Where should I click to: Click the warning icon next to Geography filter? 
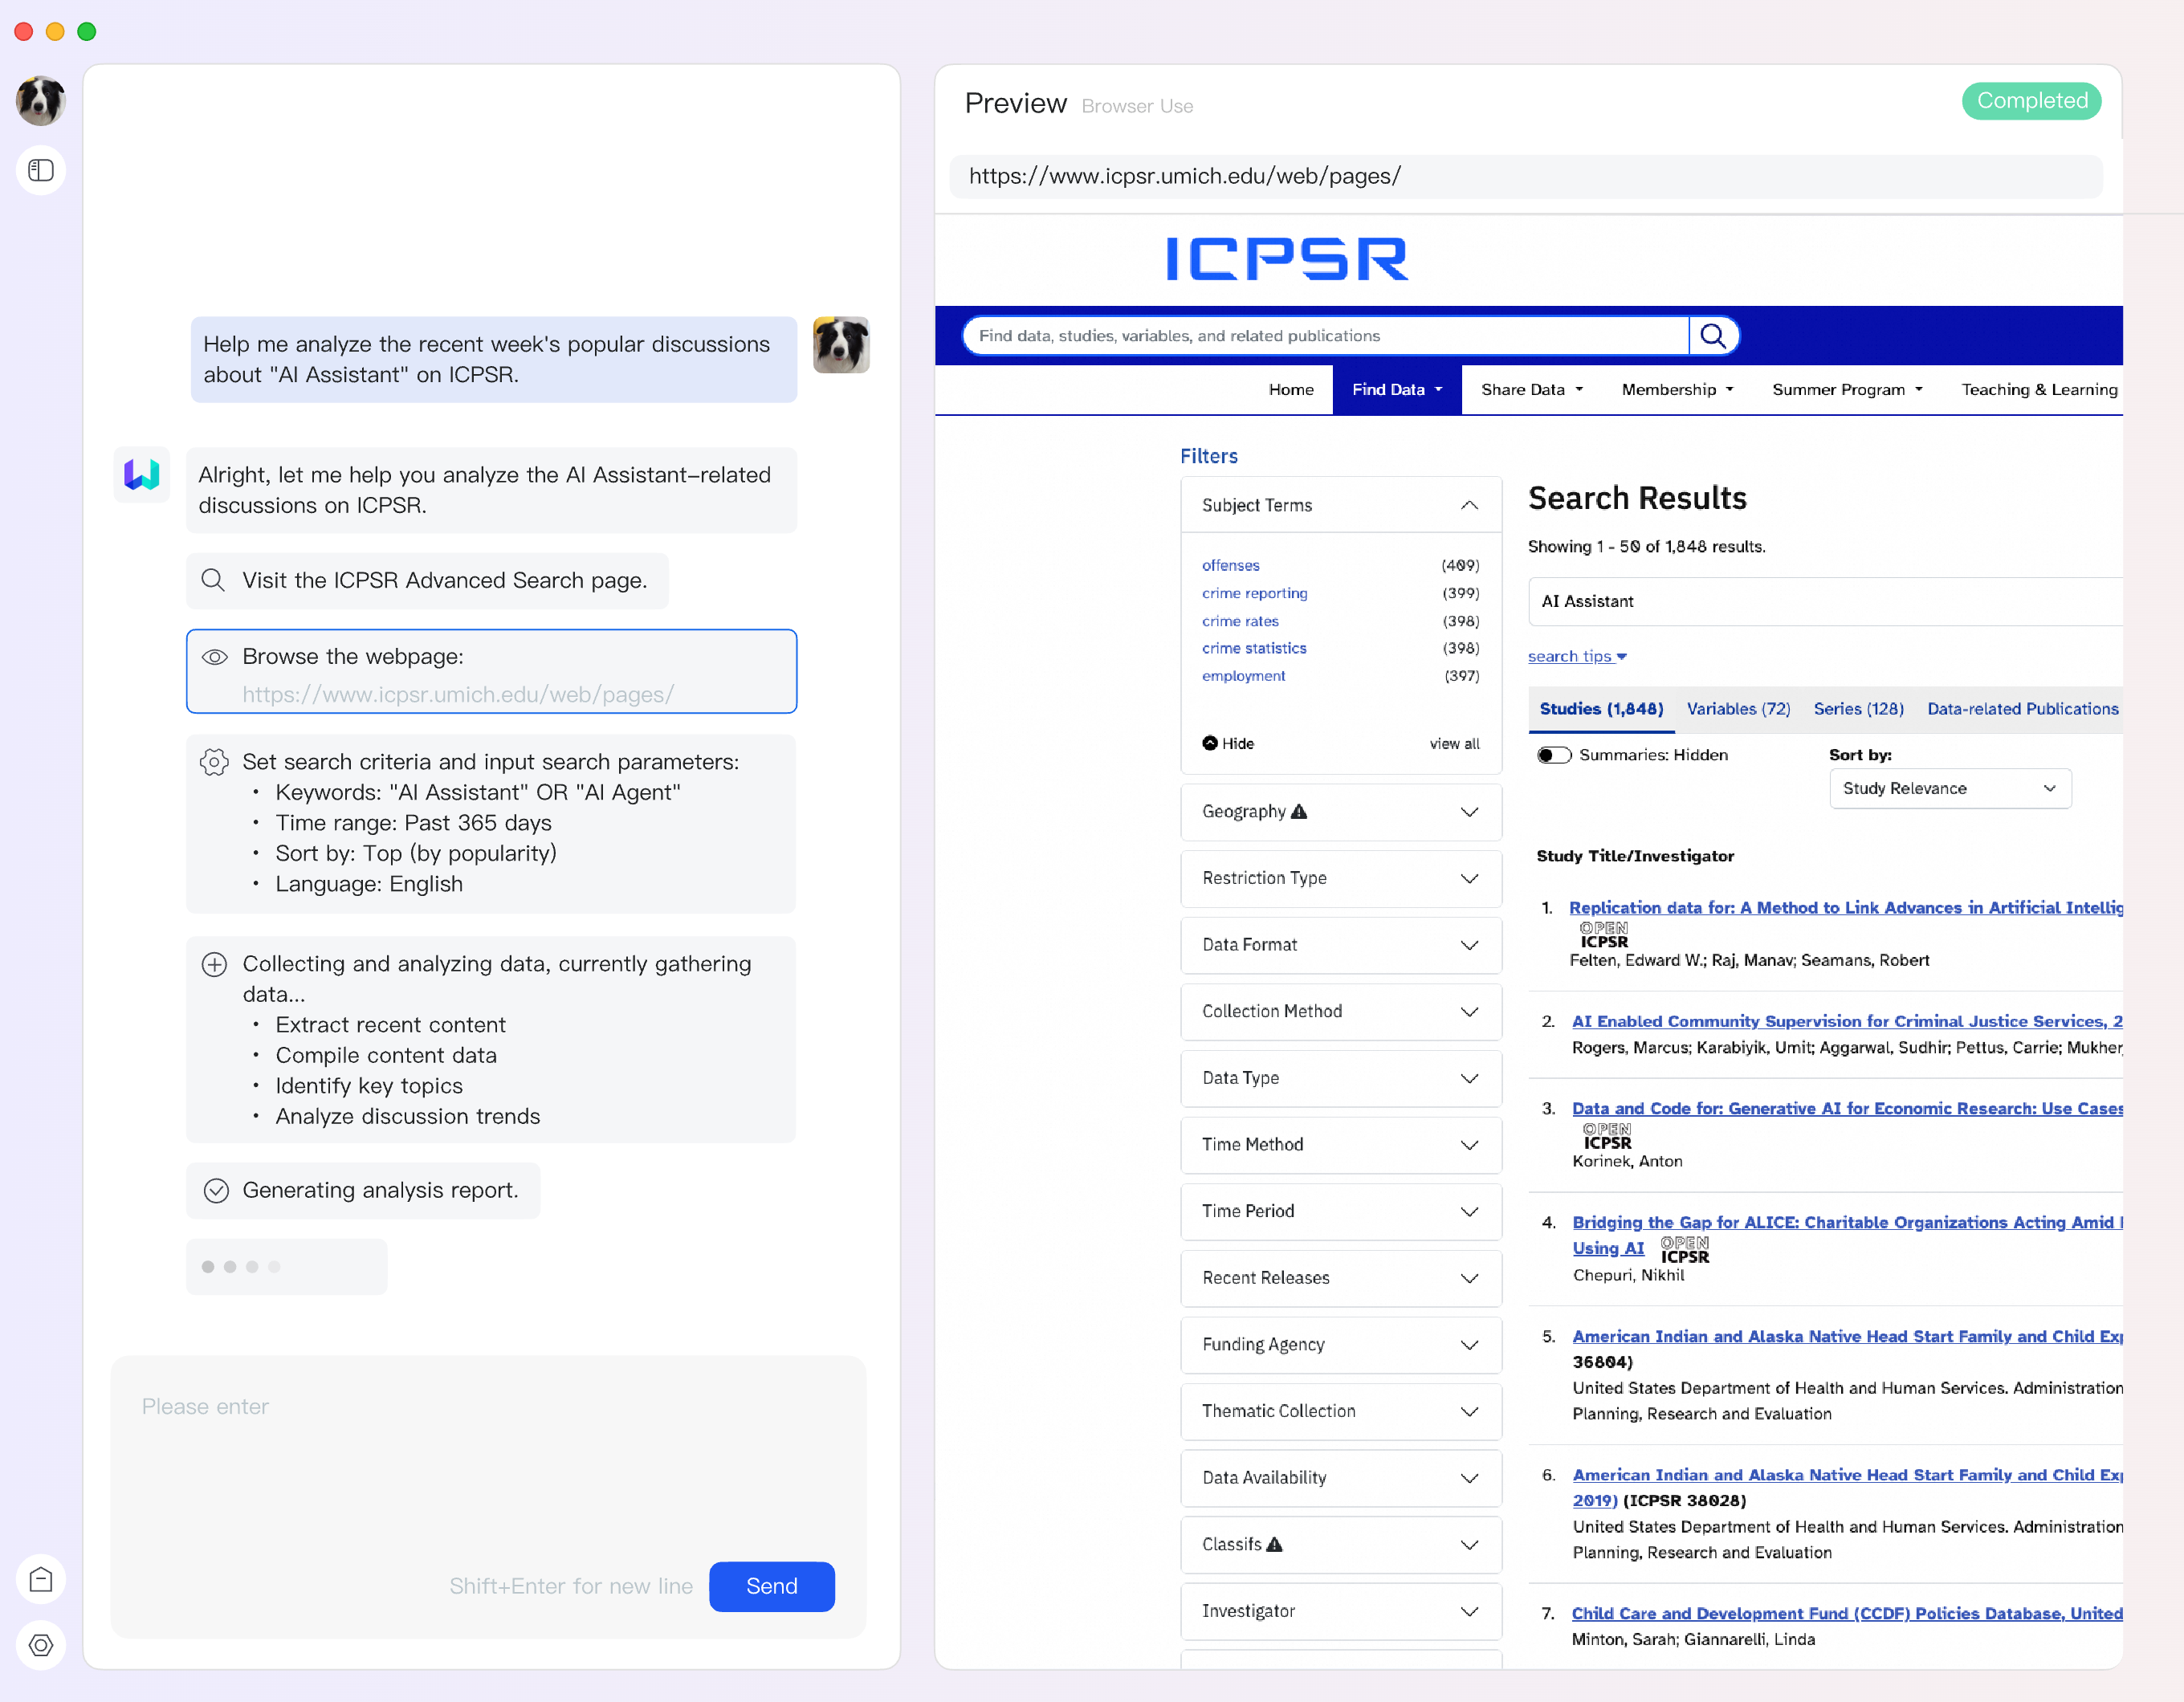click(1298, 812)
